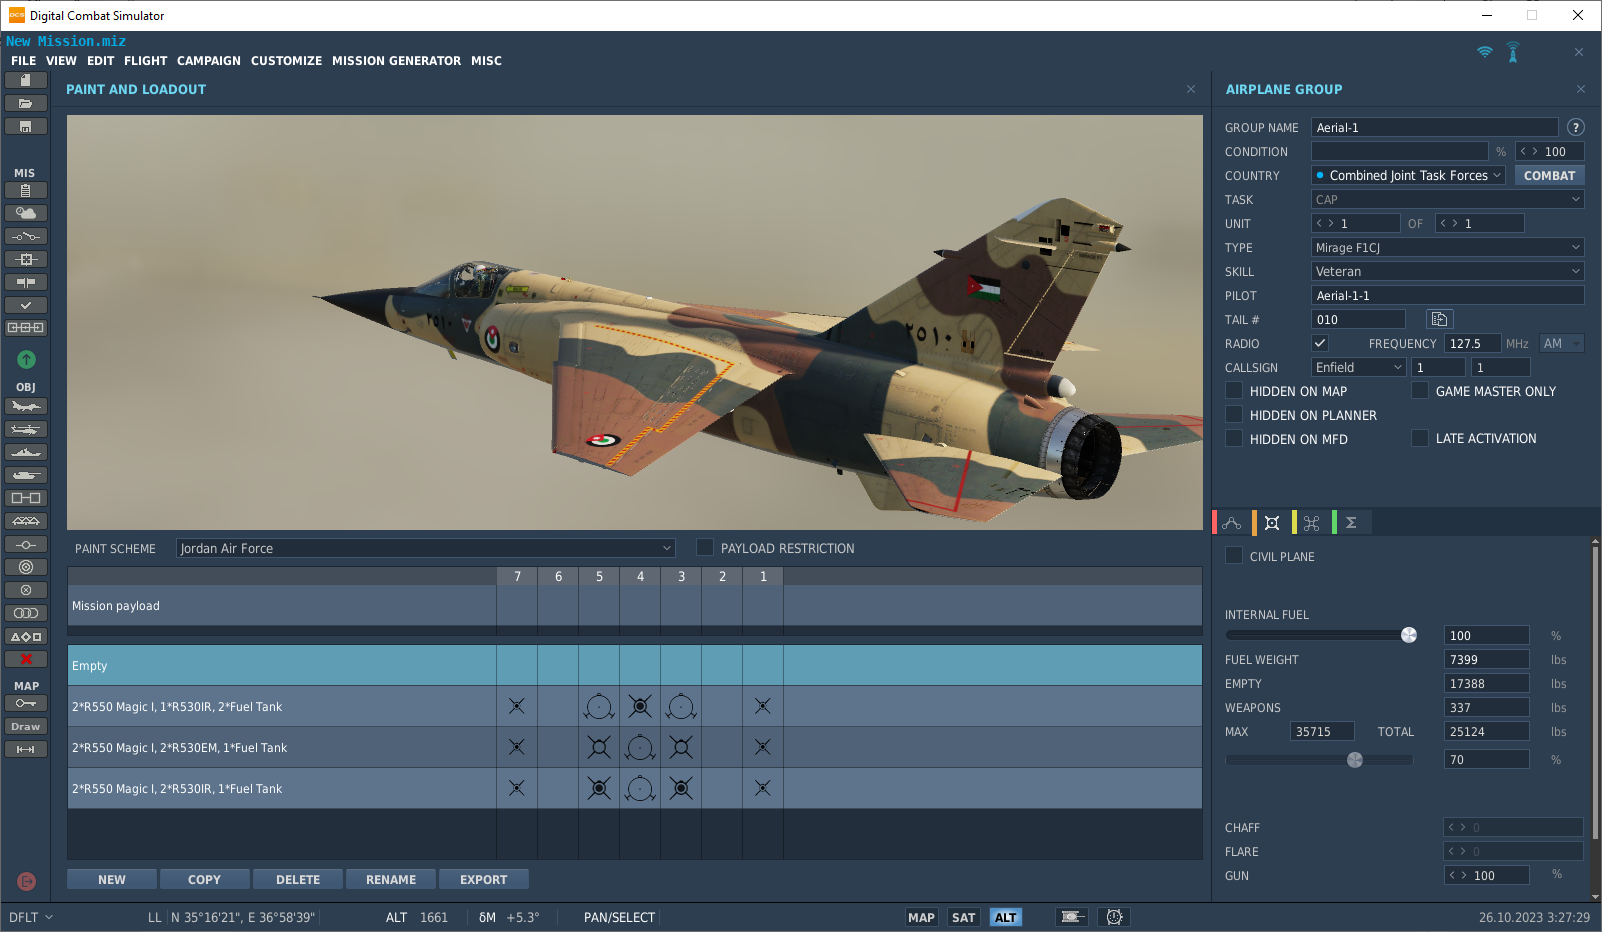Screen dimensions: 1602x932
Task: Open the CAMPAIGN menu
Action: pos(209,61)
